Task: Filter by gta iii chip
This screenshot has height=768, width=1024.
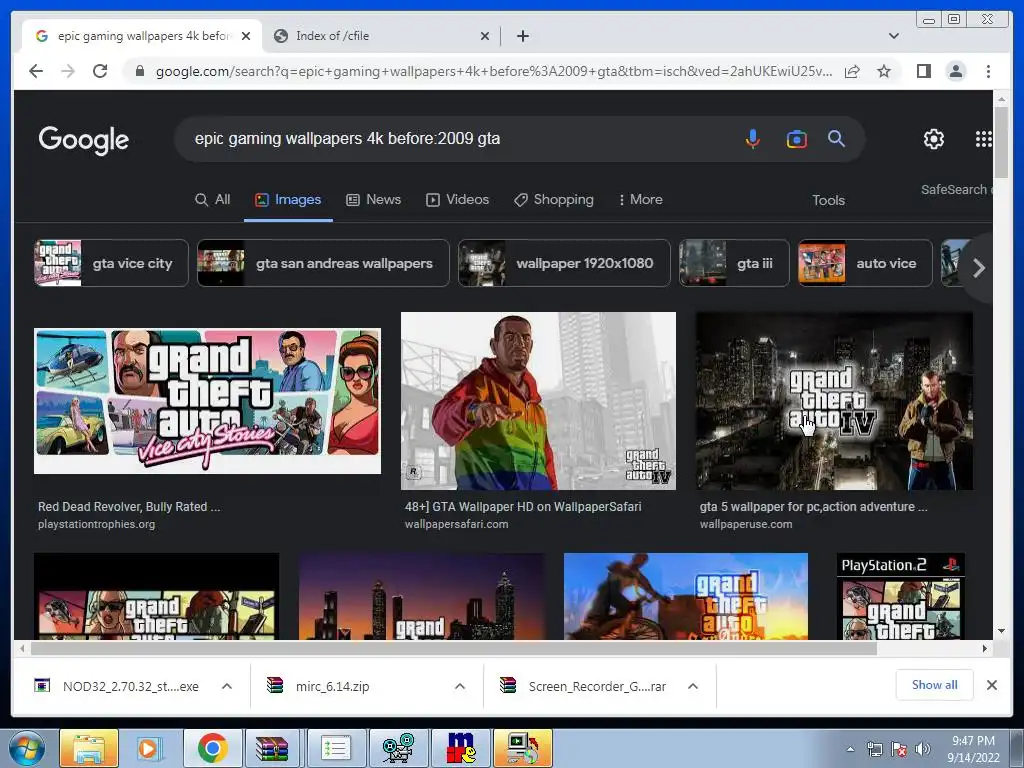Action: click(734, 263)
